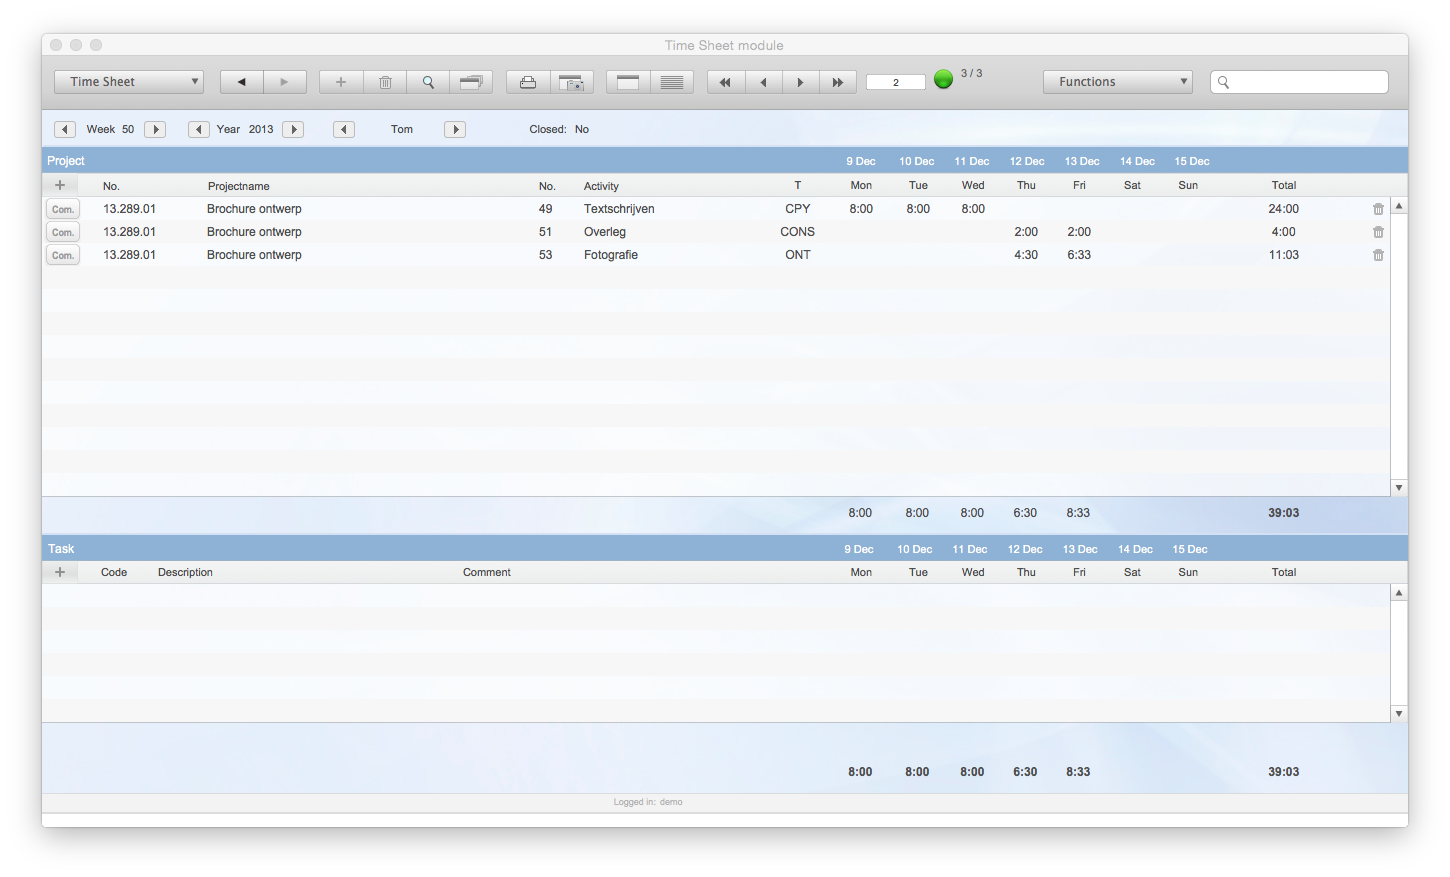Delete the Fotografie row using its trash icon

[1378, 255]
